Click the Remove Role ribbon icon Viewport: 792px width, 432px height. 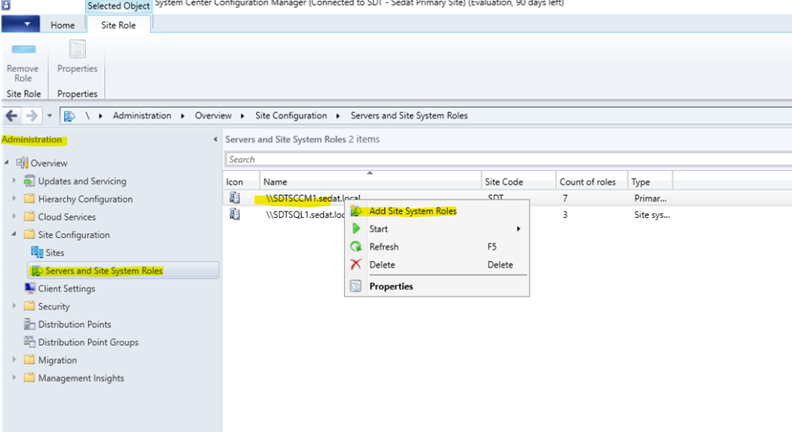(x=23, y=50)
